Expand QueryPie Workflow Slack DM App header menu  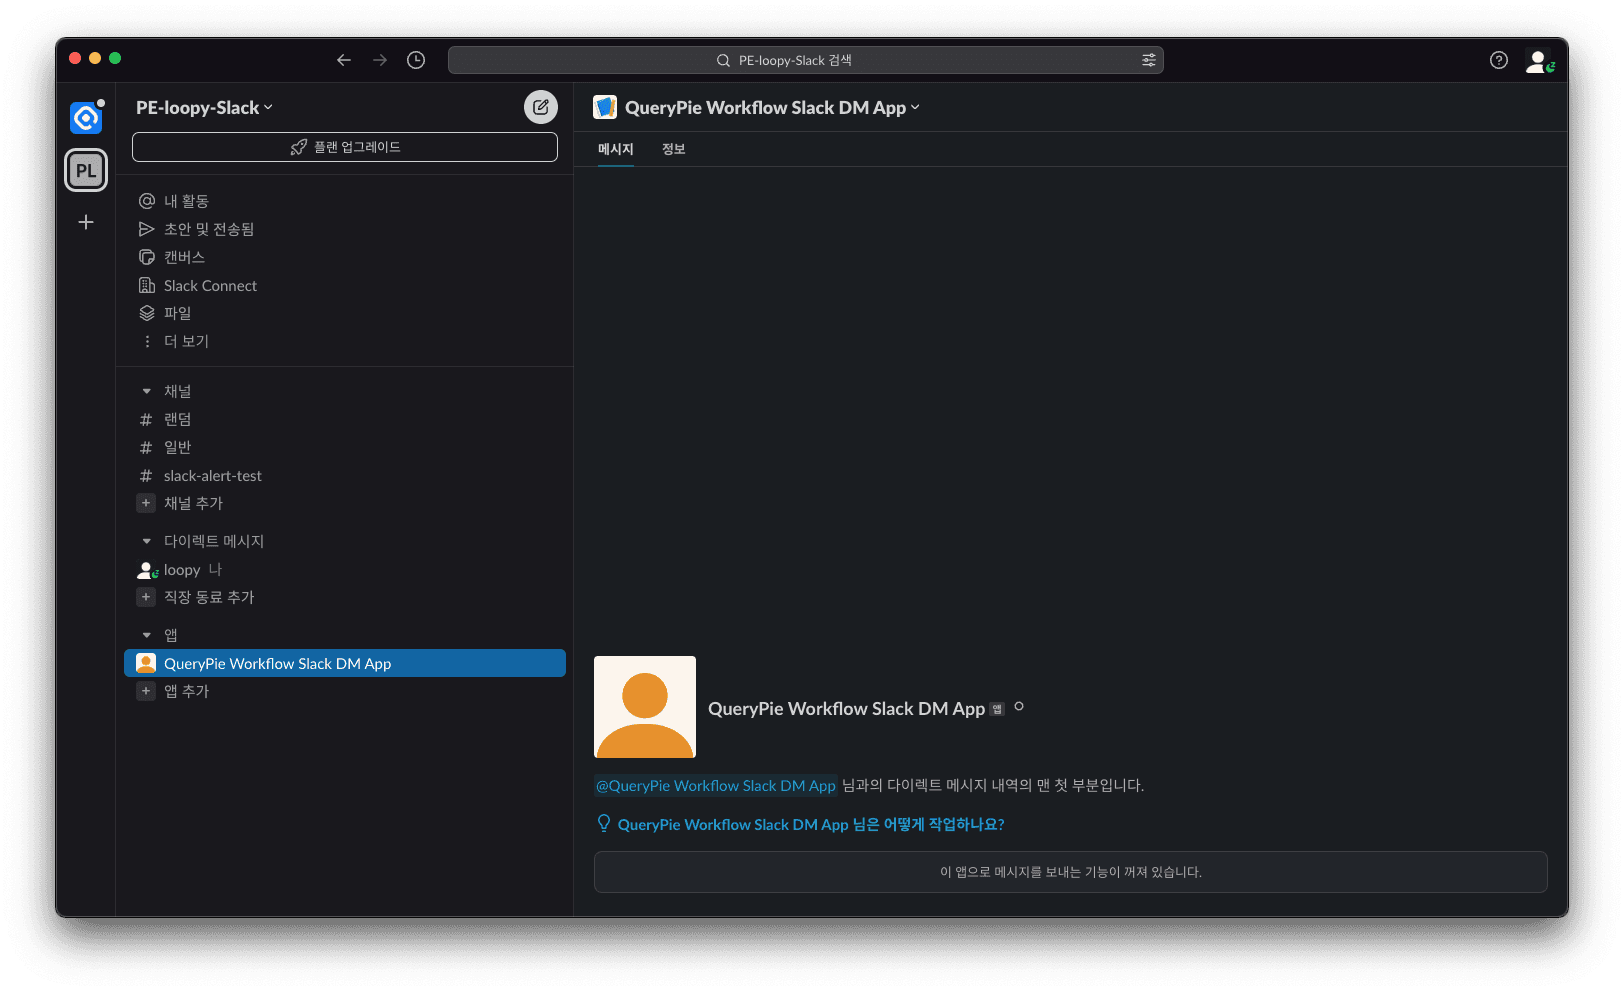click(771, 108)
